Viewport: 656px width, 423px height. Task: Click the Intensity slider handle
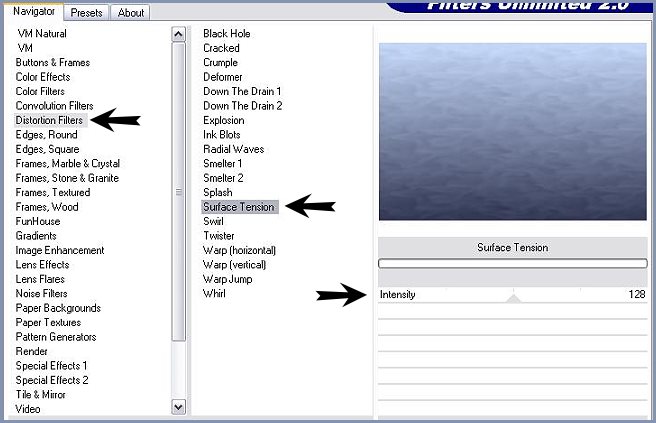[513, 297]
